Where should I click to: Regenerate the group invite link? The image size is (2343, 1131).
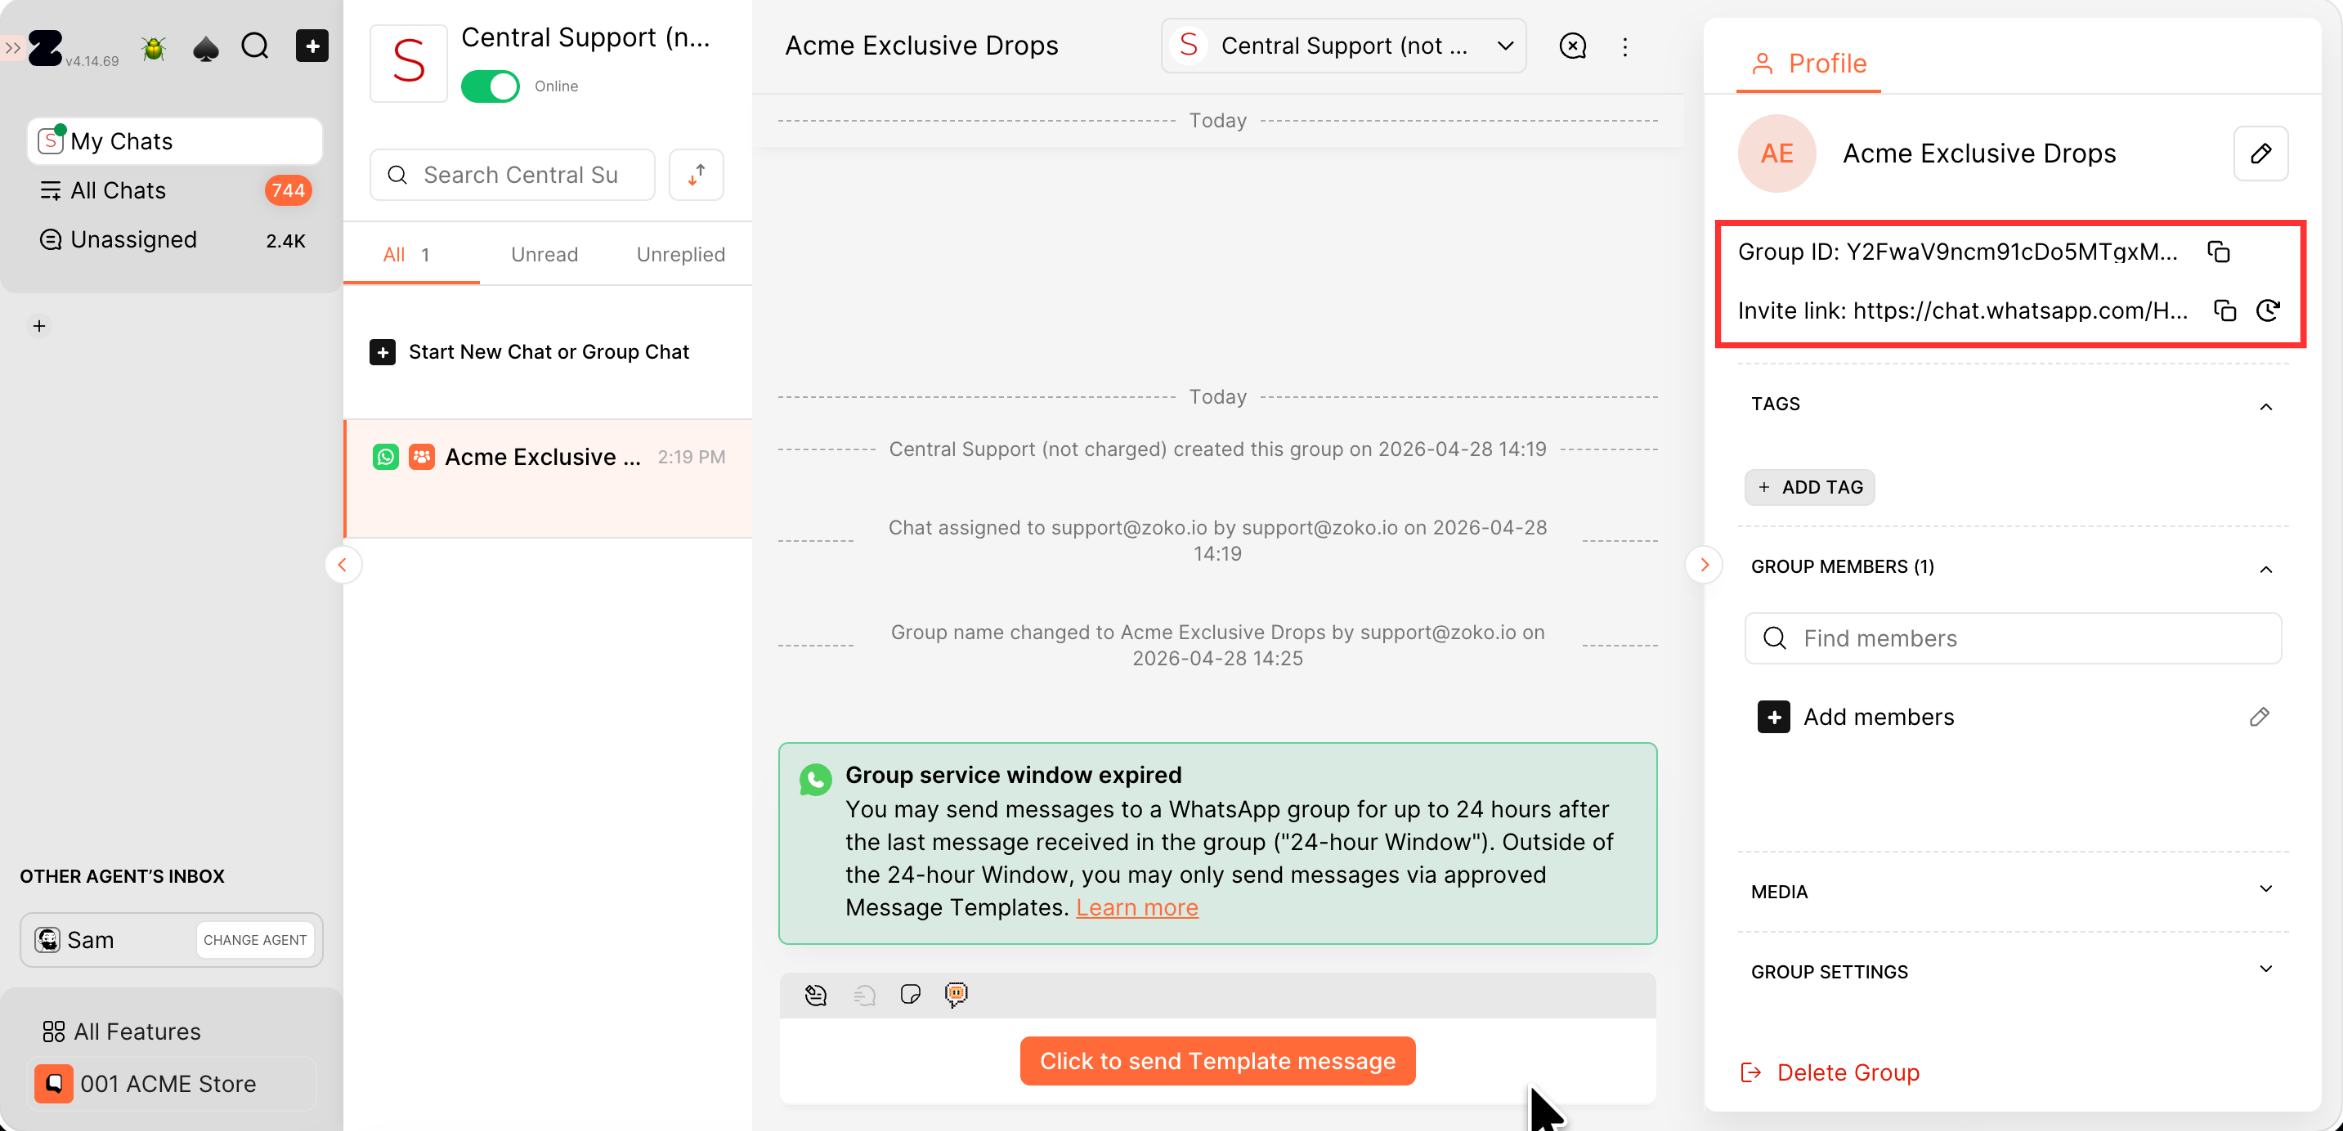[2268, 311]
